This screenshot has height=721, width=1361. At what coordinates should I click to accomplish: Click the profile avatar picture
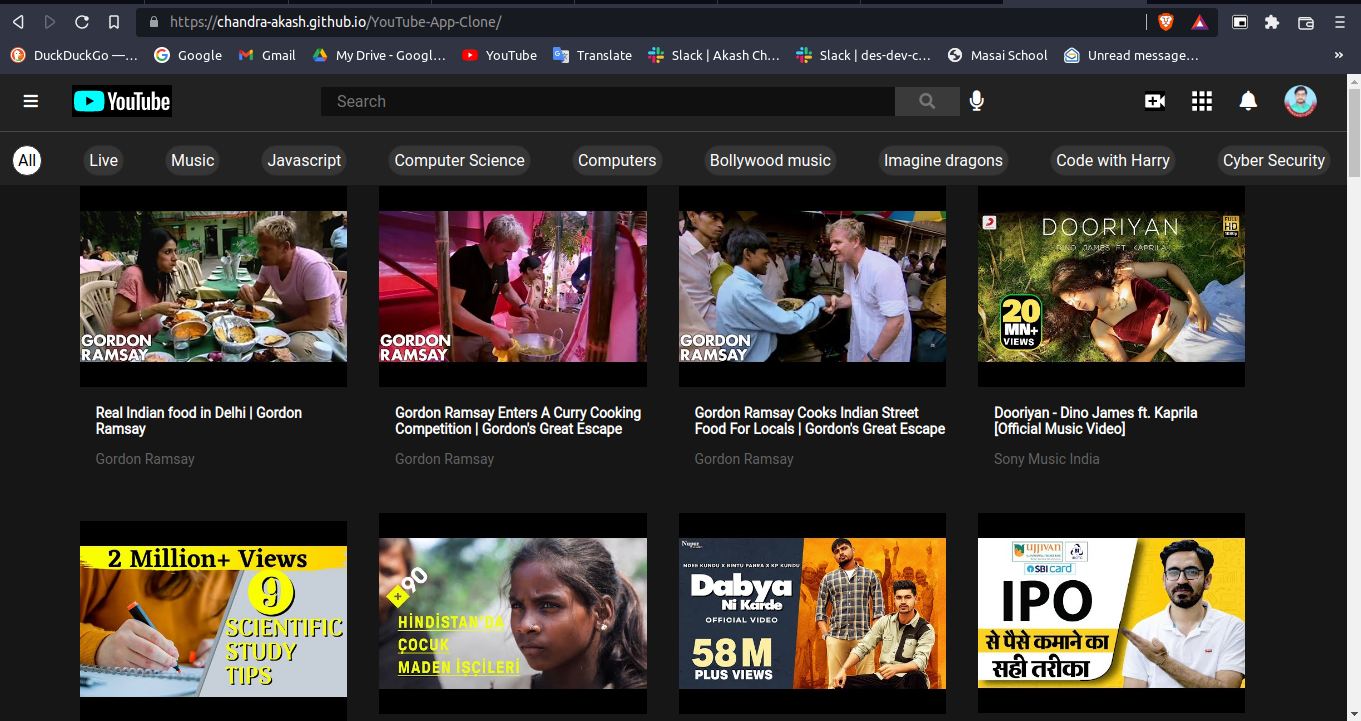coord(1300,101)
